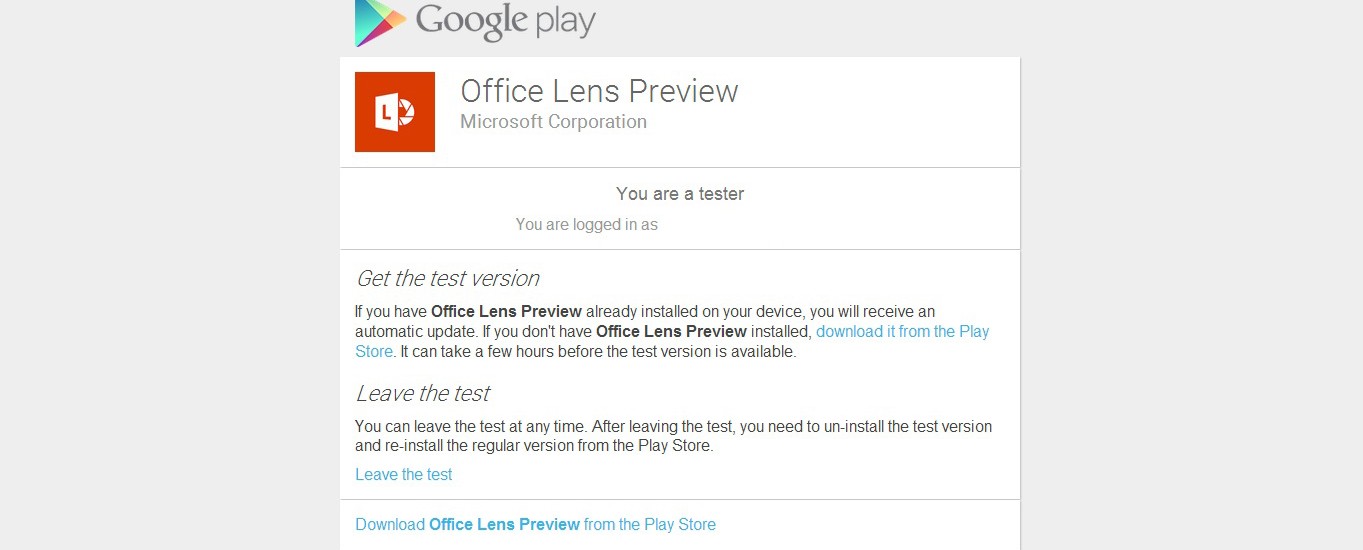Click the "You are a tester" status text
Image resolution: width=1363 pixels, height=550 pixels.
680,194
